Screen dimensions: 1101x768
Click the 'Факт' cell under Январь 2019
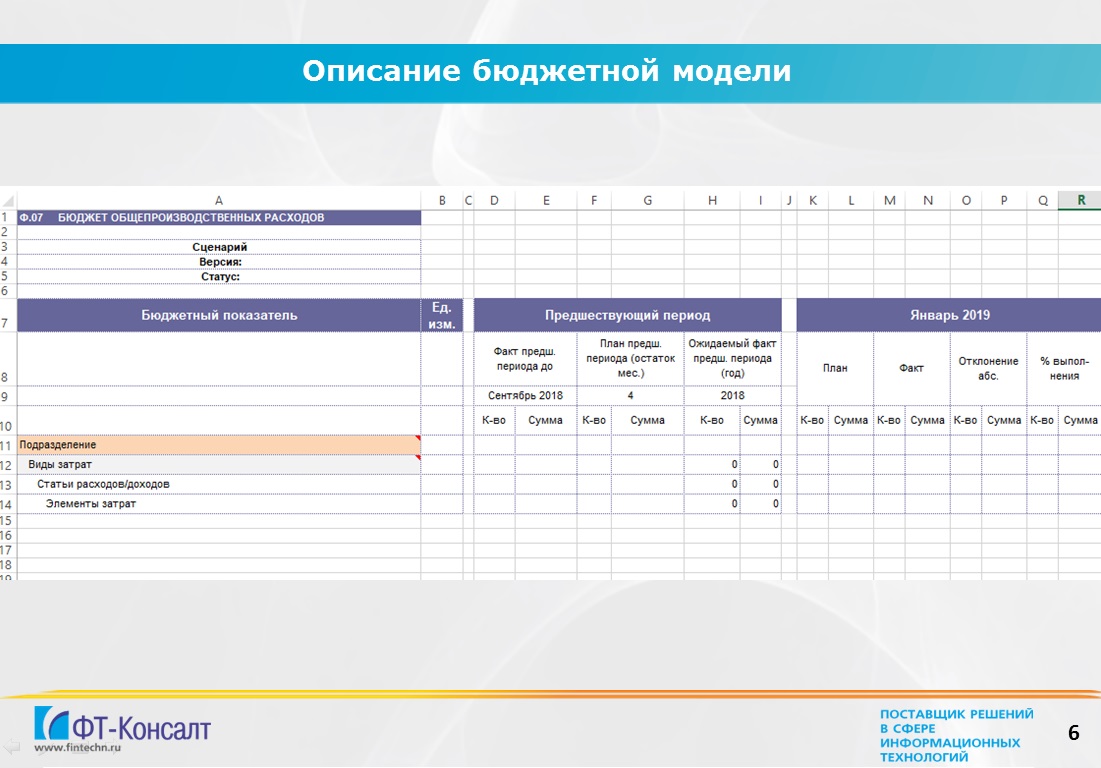pos(911,368)
